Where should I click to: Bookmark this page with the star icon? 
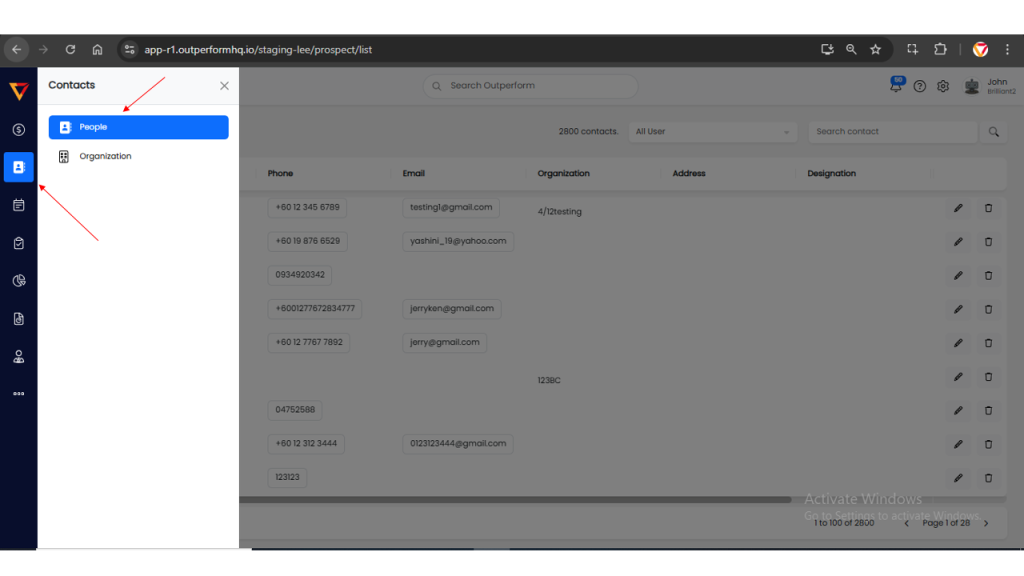coord(876,49)
